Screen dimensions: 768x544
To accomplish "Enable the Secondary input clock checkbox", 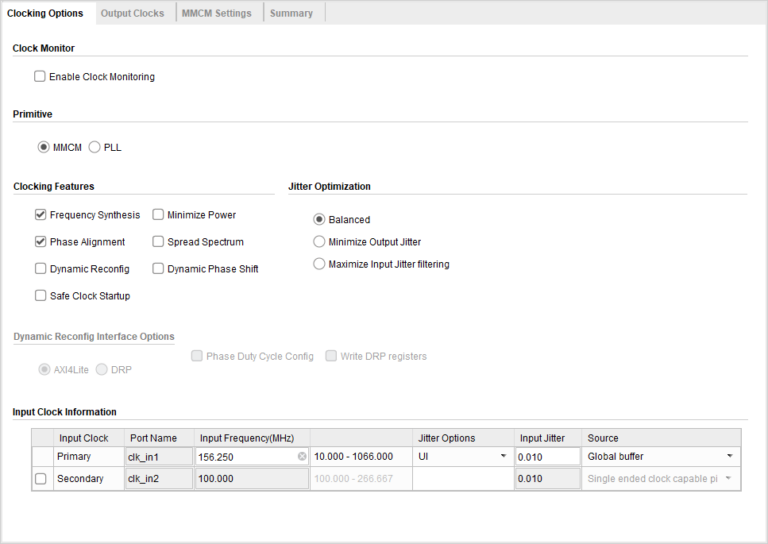I will tap(40, 479).
